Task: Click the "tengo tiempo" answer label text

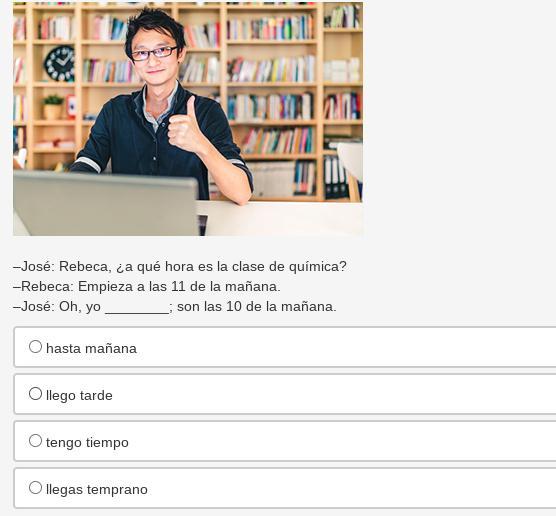Action: [87, 443]
